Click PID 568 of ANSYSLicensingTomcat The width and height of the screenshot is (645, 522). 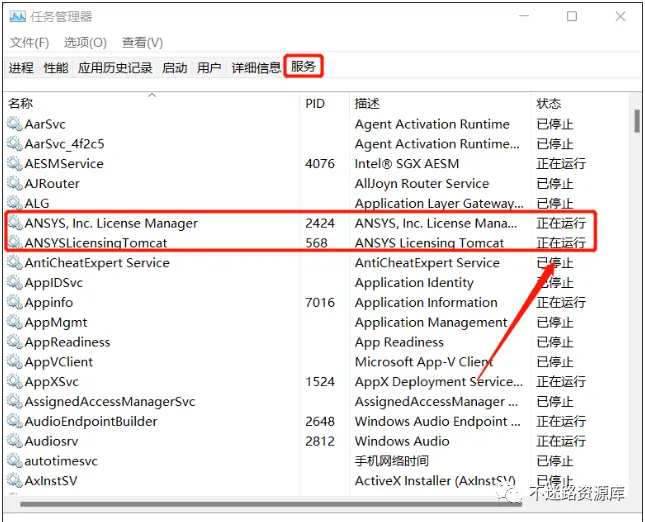(316, 243)
